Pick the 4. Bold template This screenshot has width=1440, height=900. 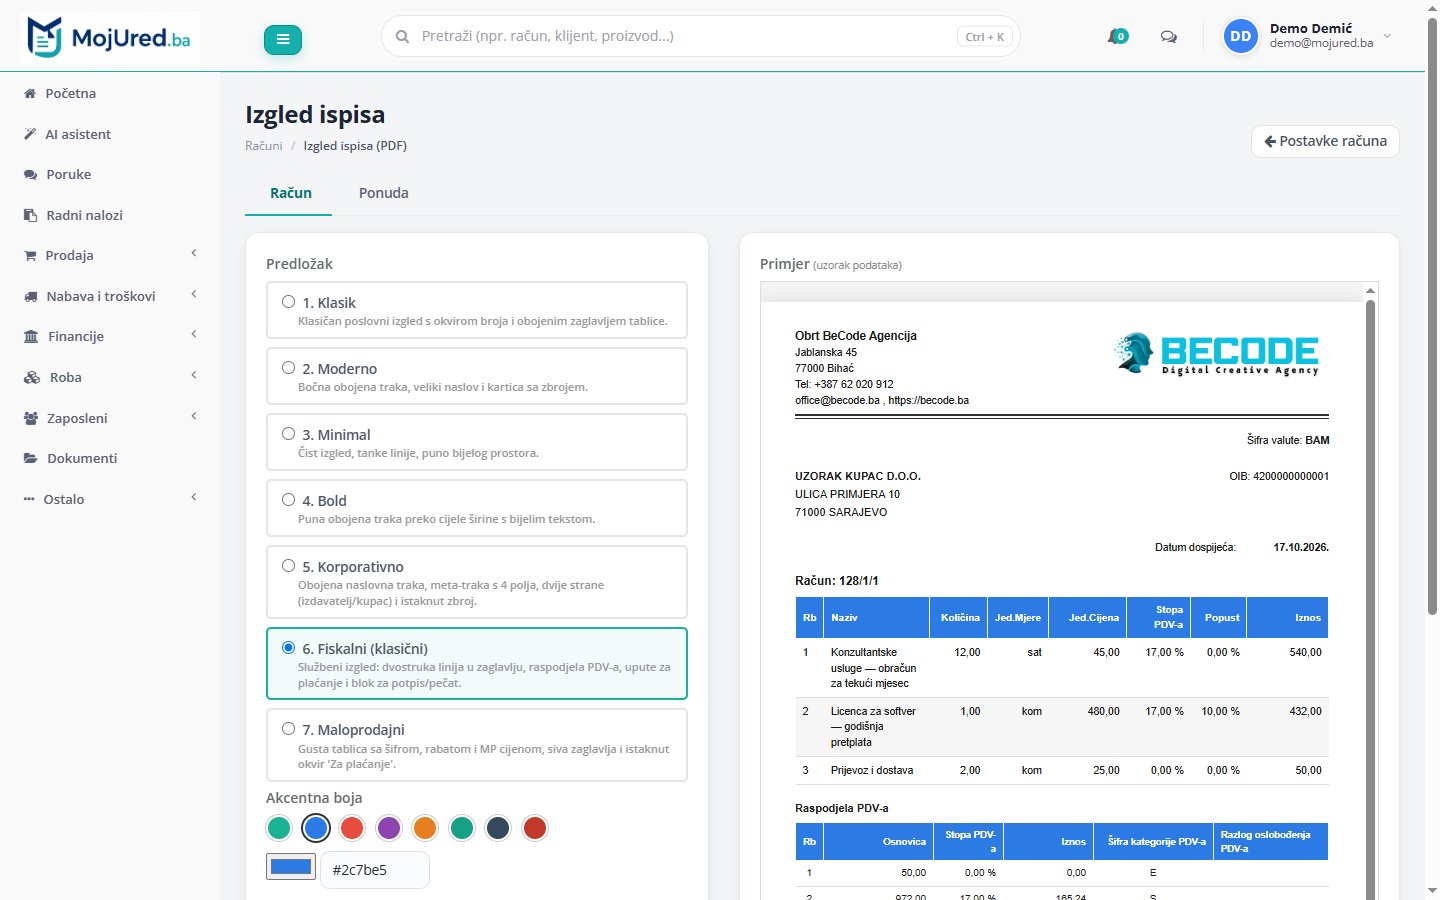pos(477,508)
